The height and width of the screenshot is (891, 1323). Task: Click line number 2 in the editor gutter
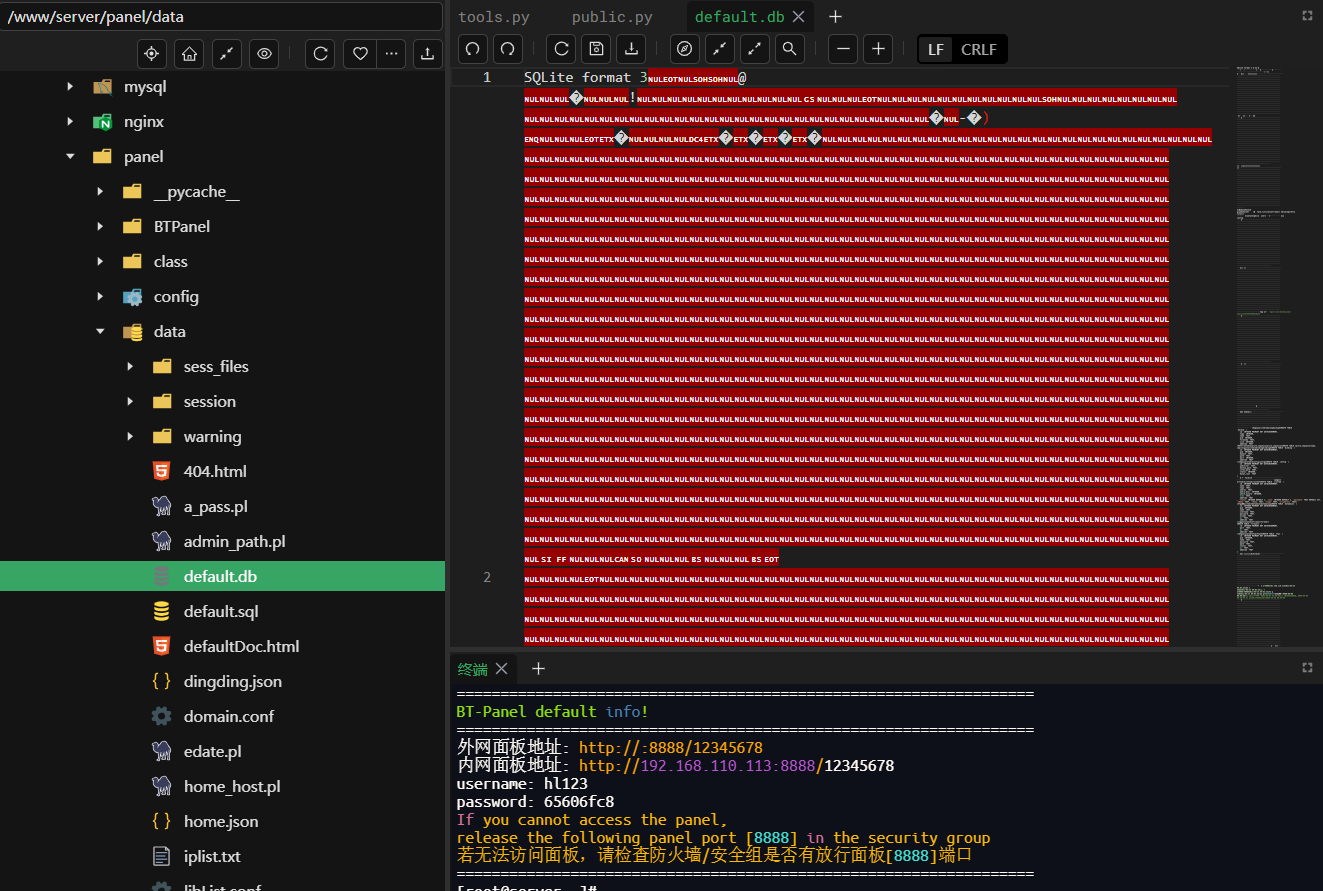pos(487,577)
